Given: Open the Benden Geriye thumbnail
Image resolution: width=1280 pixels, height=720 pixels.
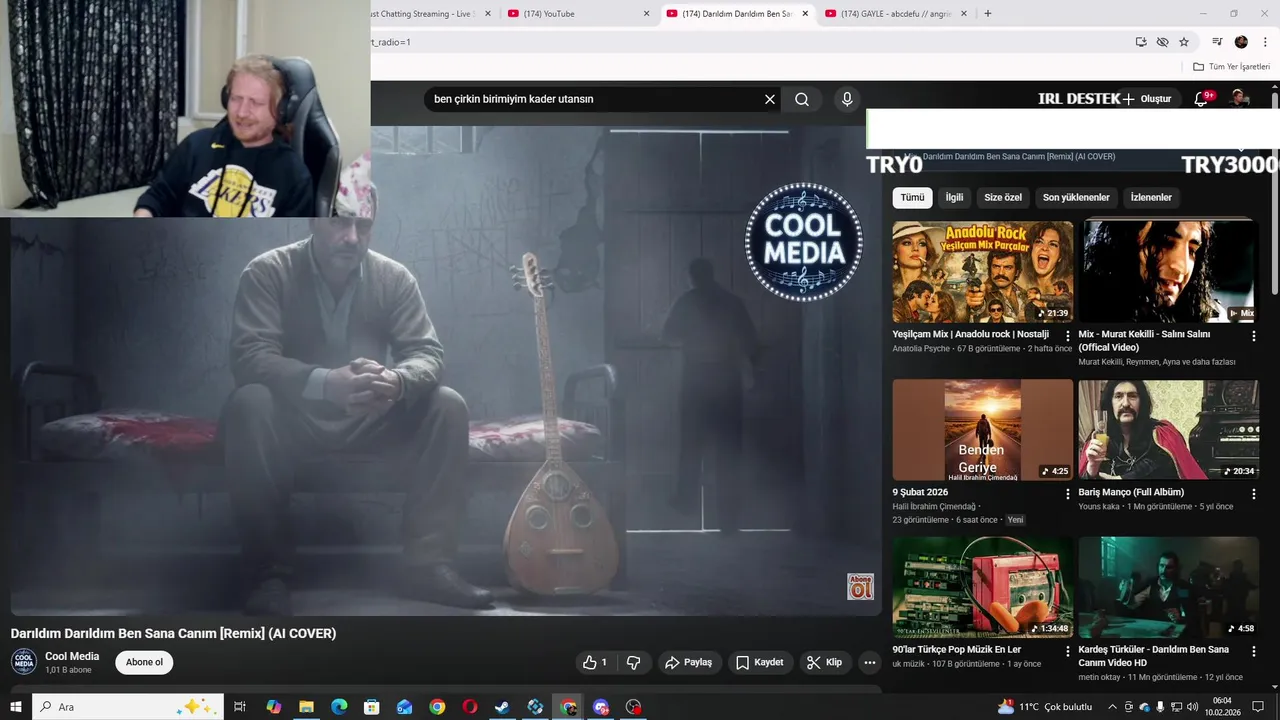Looking at the screenshot, I should tap(982, 429).
